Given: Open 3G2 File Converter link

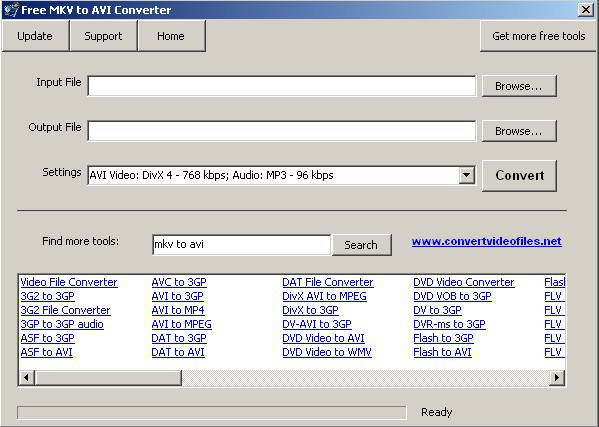Looking at the screenshot, I should [65, 310].
